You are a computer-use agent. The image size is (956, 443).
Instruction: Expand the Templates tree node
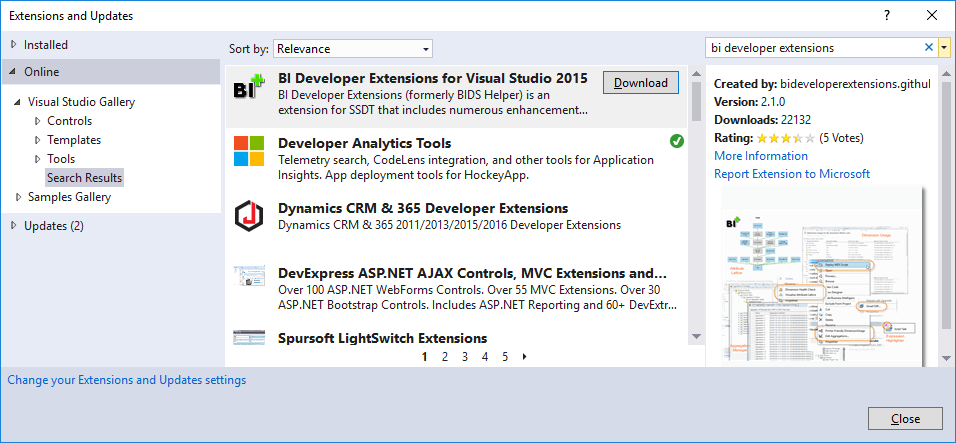point(38,140)
